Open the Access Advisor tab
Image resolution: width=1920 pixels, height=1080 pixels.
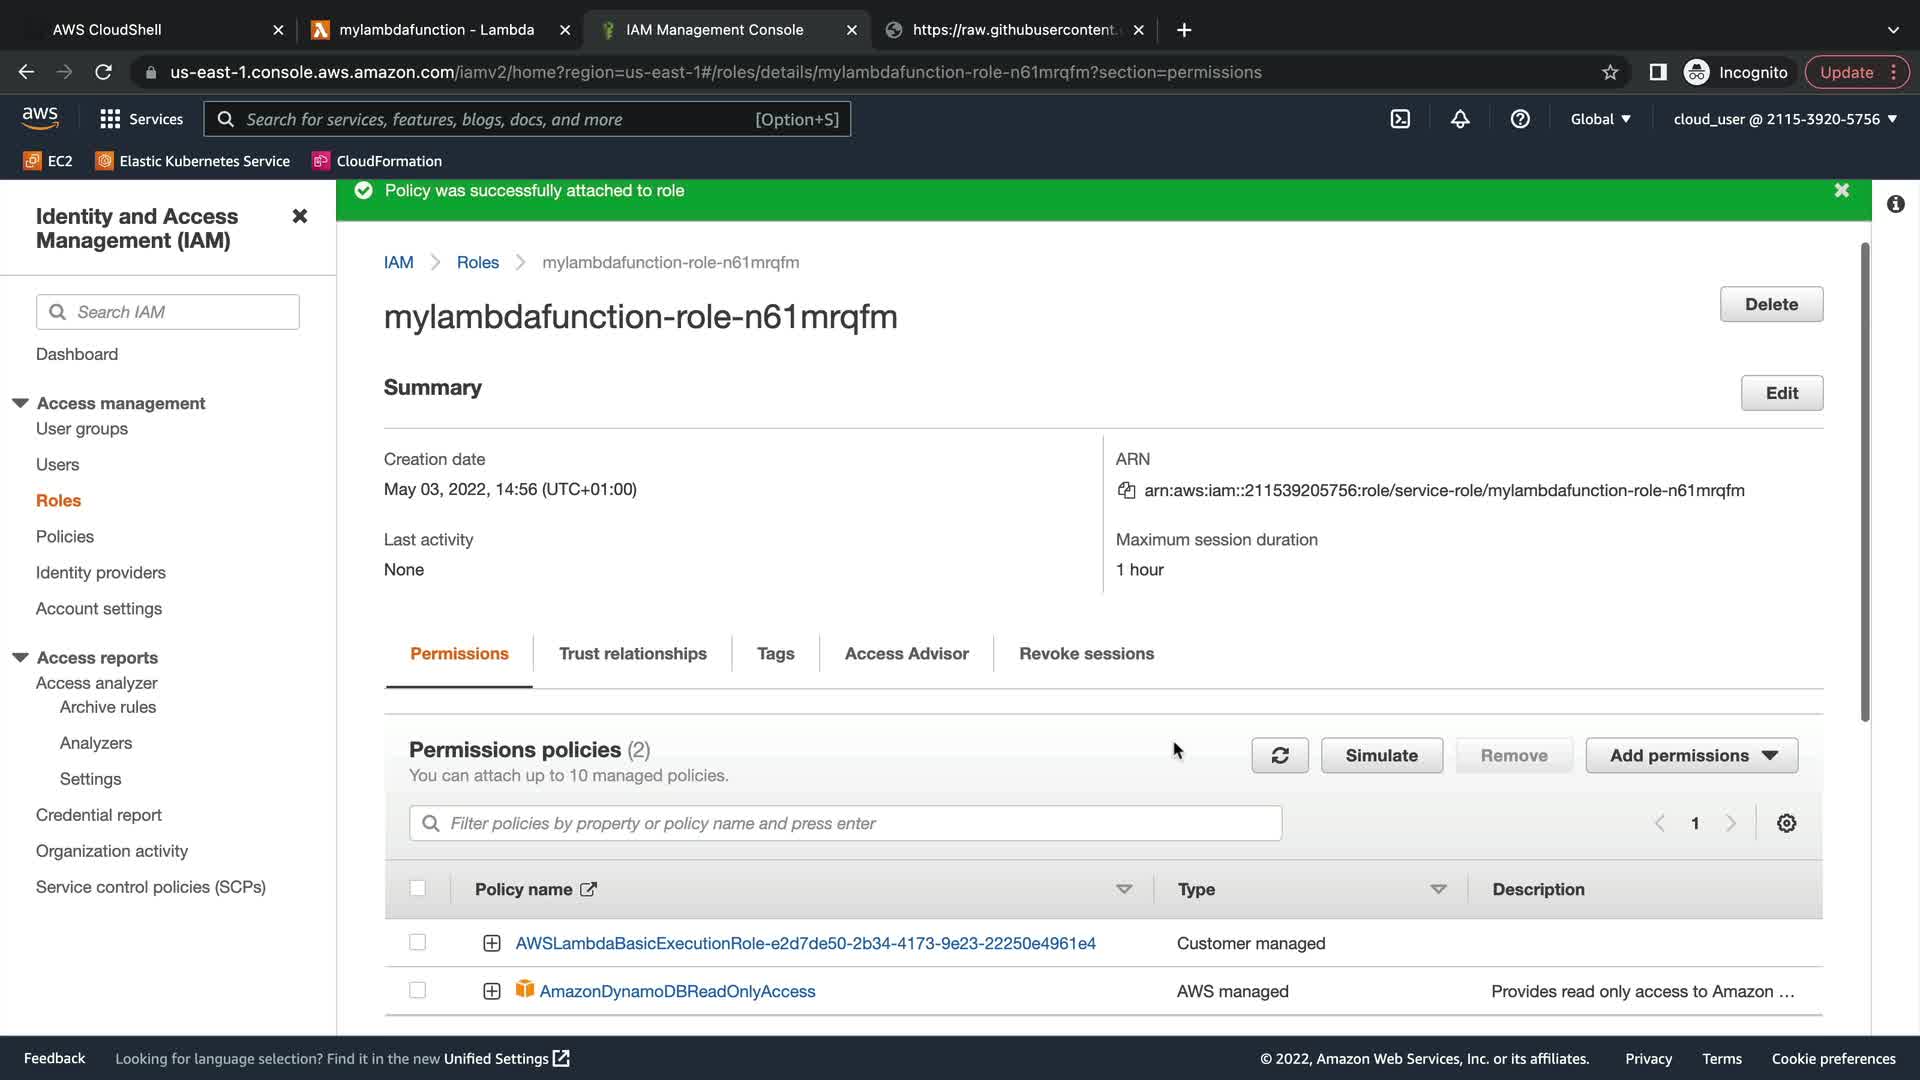click(906, 653)
